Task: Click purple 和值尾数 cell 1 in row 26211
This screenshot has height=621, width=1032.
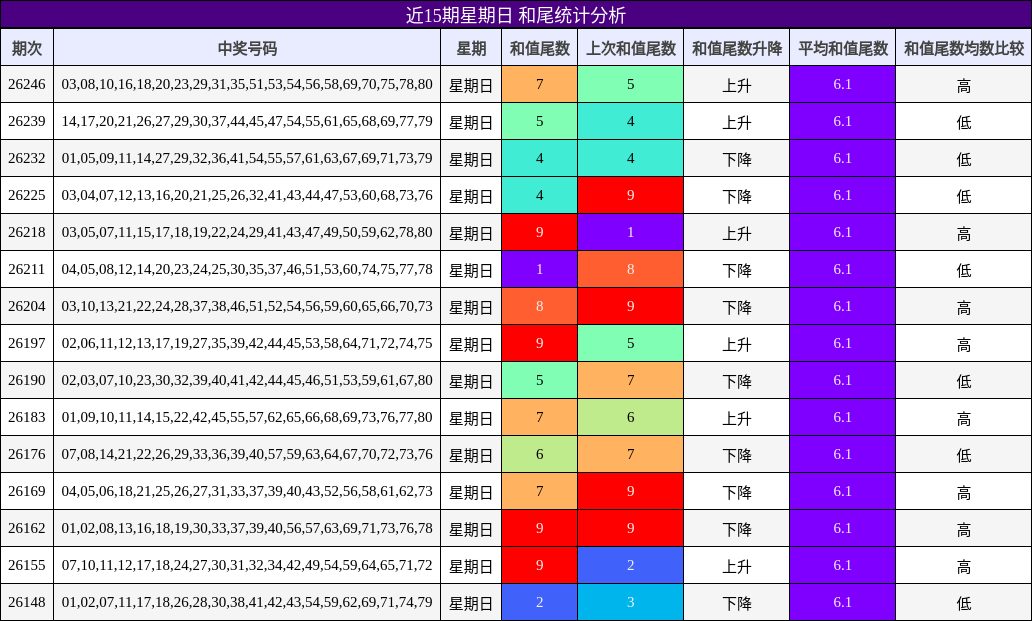Action: click(540, 269)
